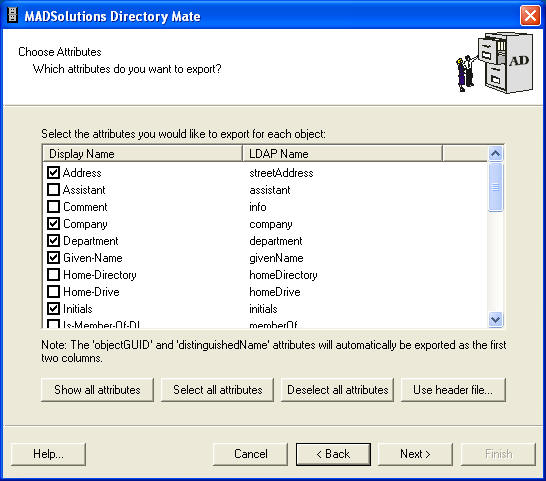Click the attribute list scroll down arrow
Screen dimensions: 546x481
(495, 319)
